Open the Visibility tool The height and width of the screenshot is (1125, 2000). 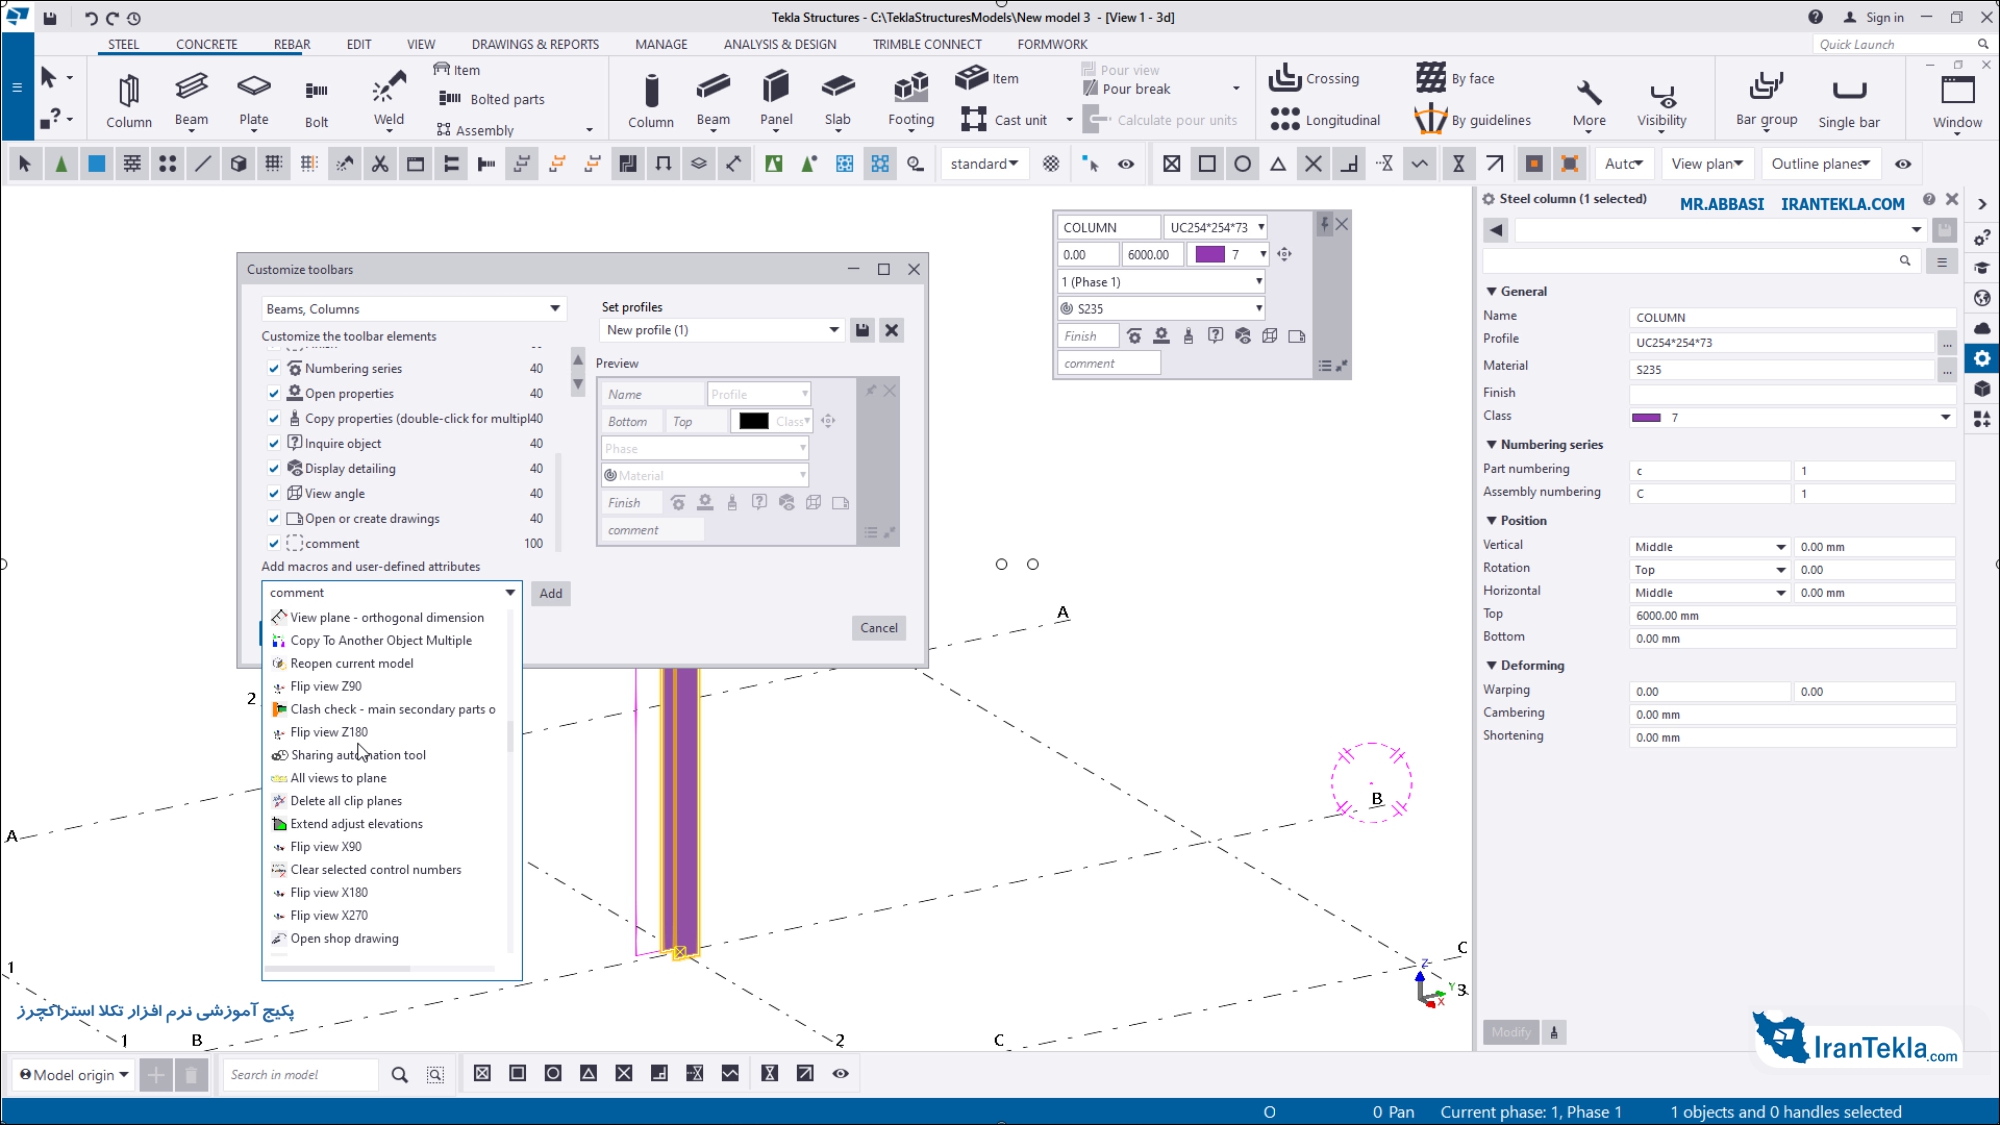click(x=1661, y=105)
